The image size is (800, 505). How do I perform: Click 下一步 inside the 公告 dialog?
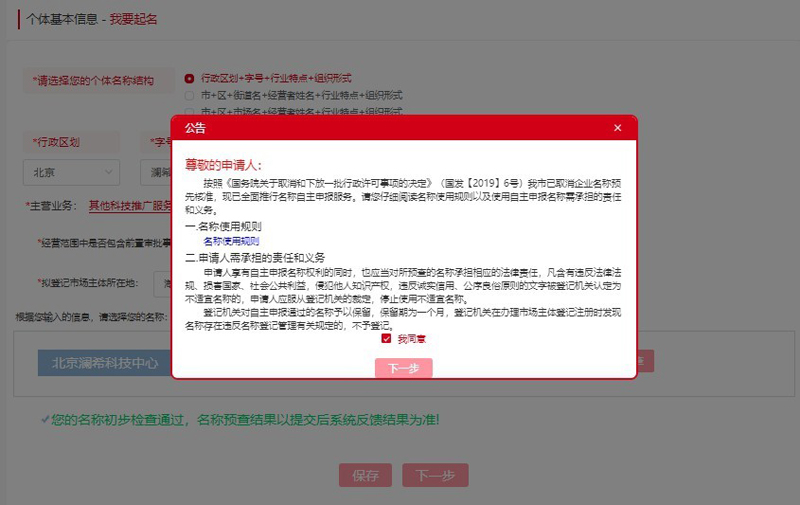[403, 368]
